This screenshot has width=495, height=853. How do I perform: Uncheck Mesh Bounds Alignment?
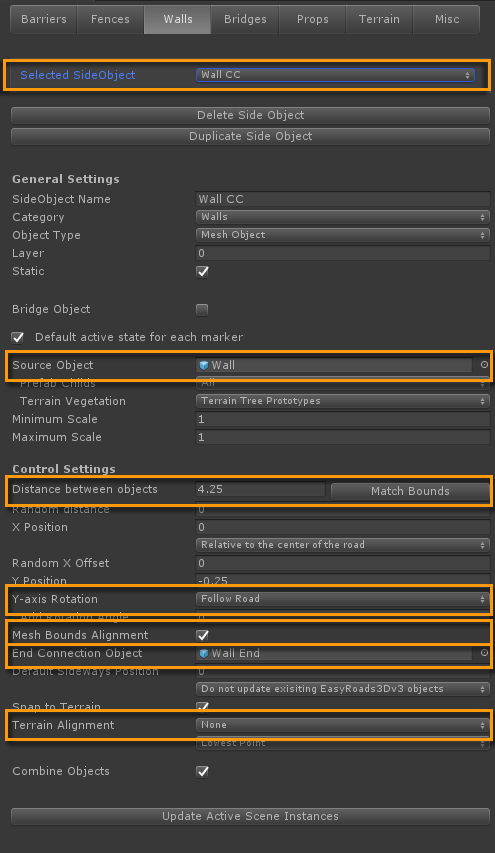tap(202, 635)
